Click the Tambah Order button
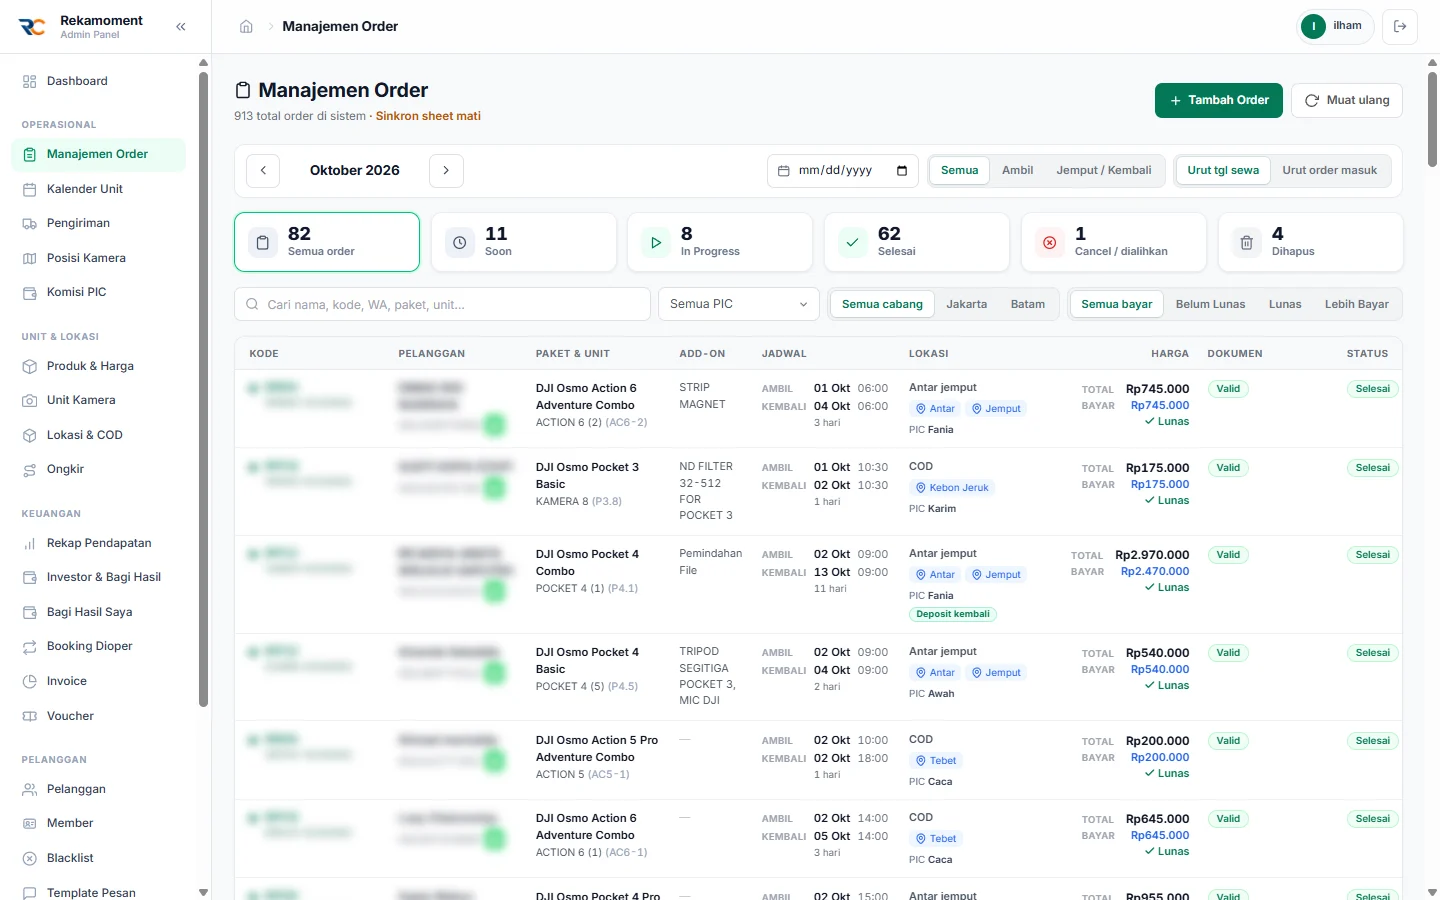Screen dimensions: 1440x900 point(1219,100)
